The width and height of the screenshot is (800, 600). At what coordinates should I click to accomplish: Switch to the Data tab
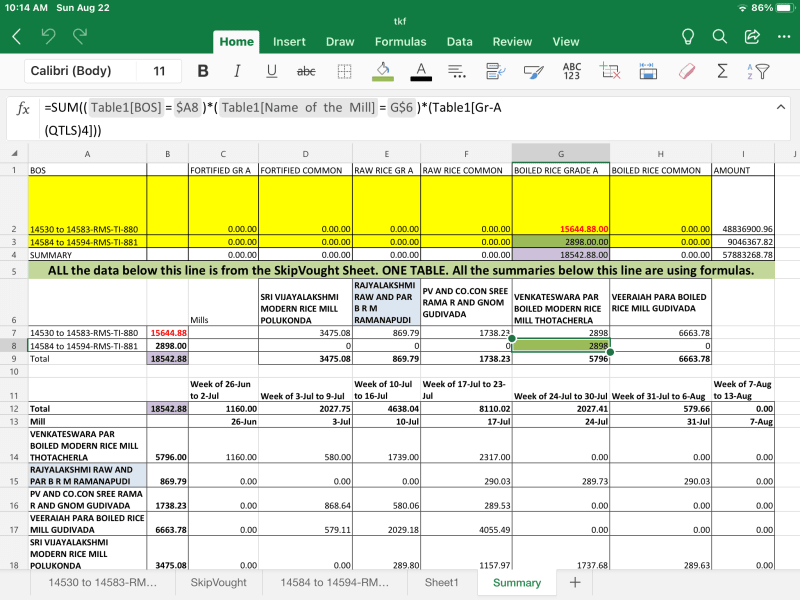(x=460, y=42)
